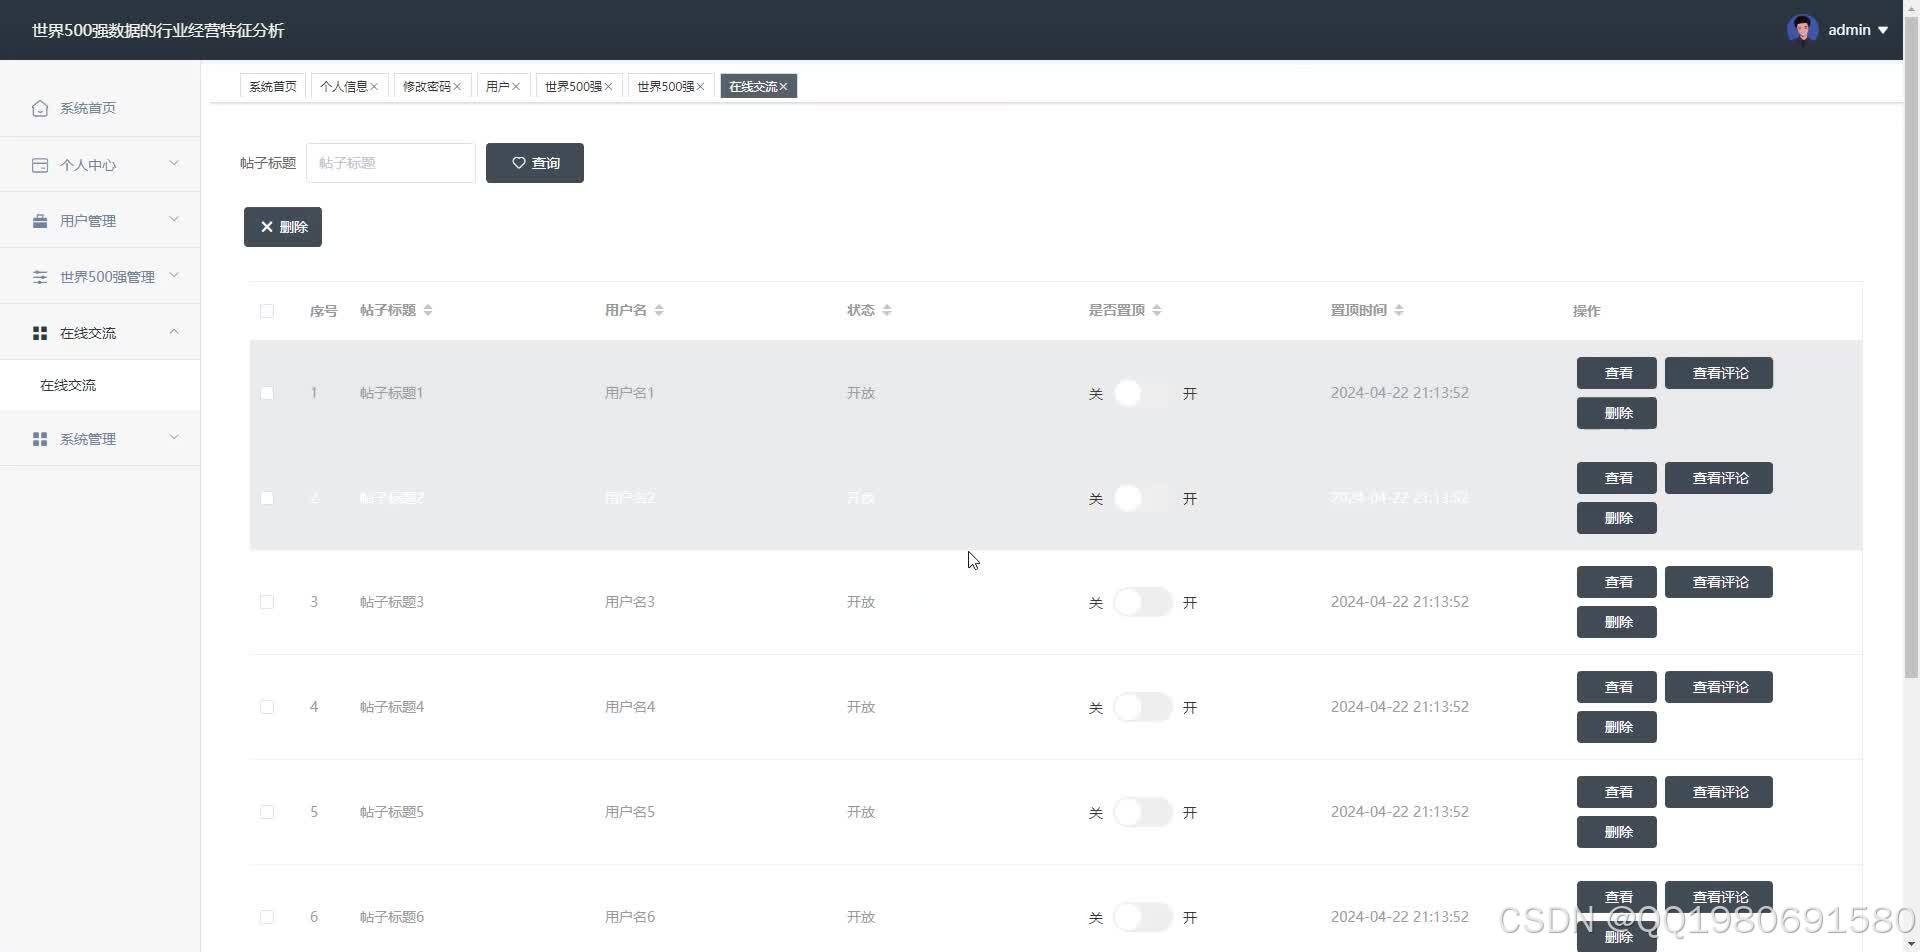Close the 个人信息 tab
This screenshot has width=1920, height=952.
pos(374,87)
